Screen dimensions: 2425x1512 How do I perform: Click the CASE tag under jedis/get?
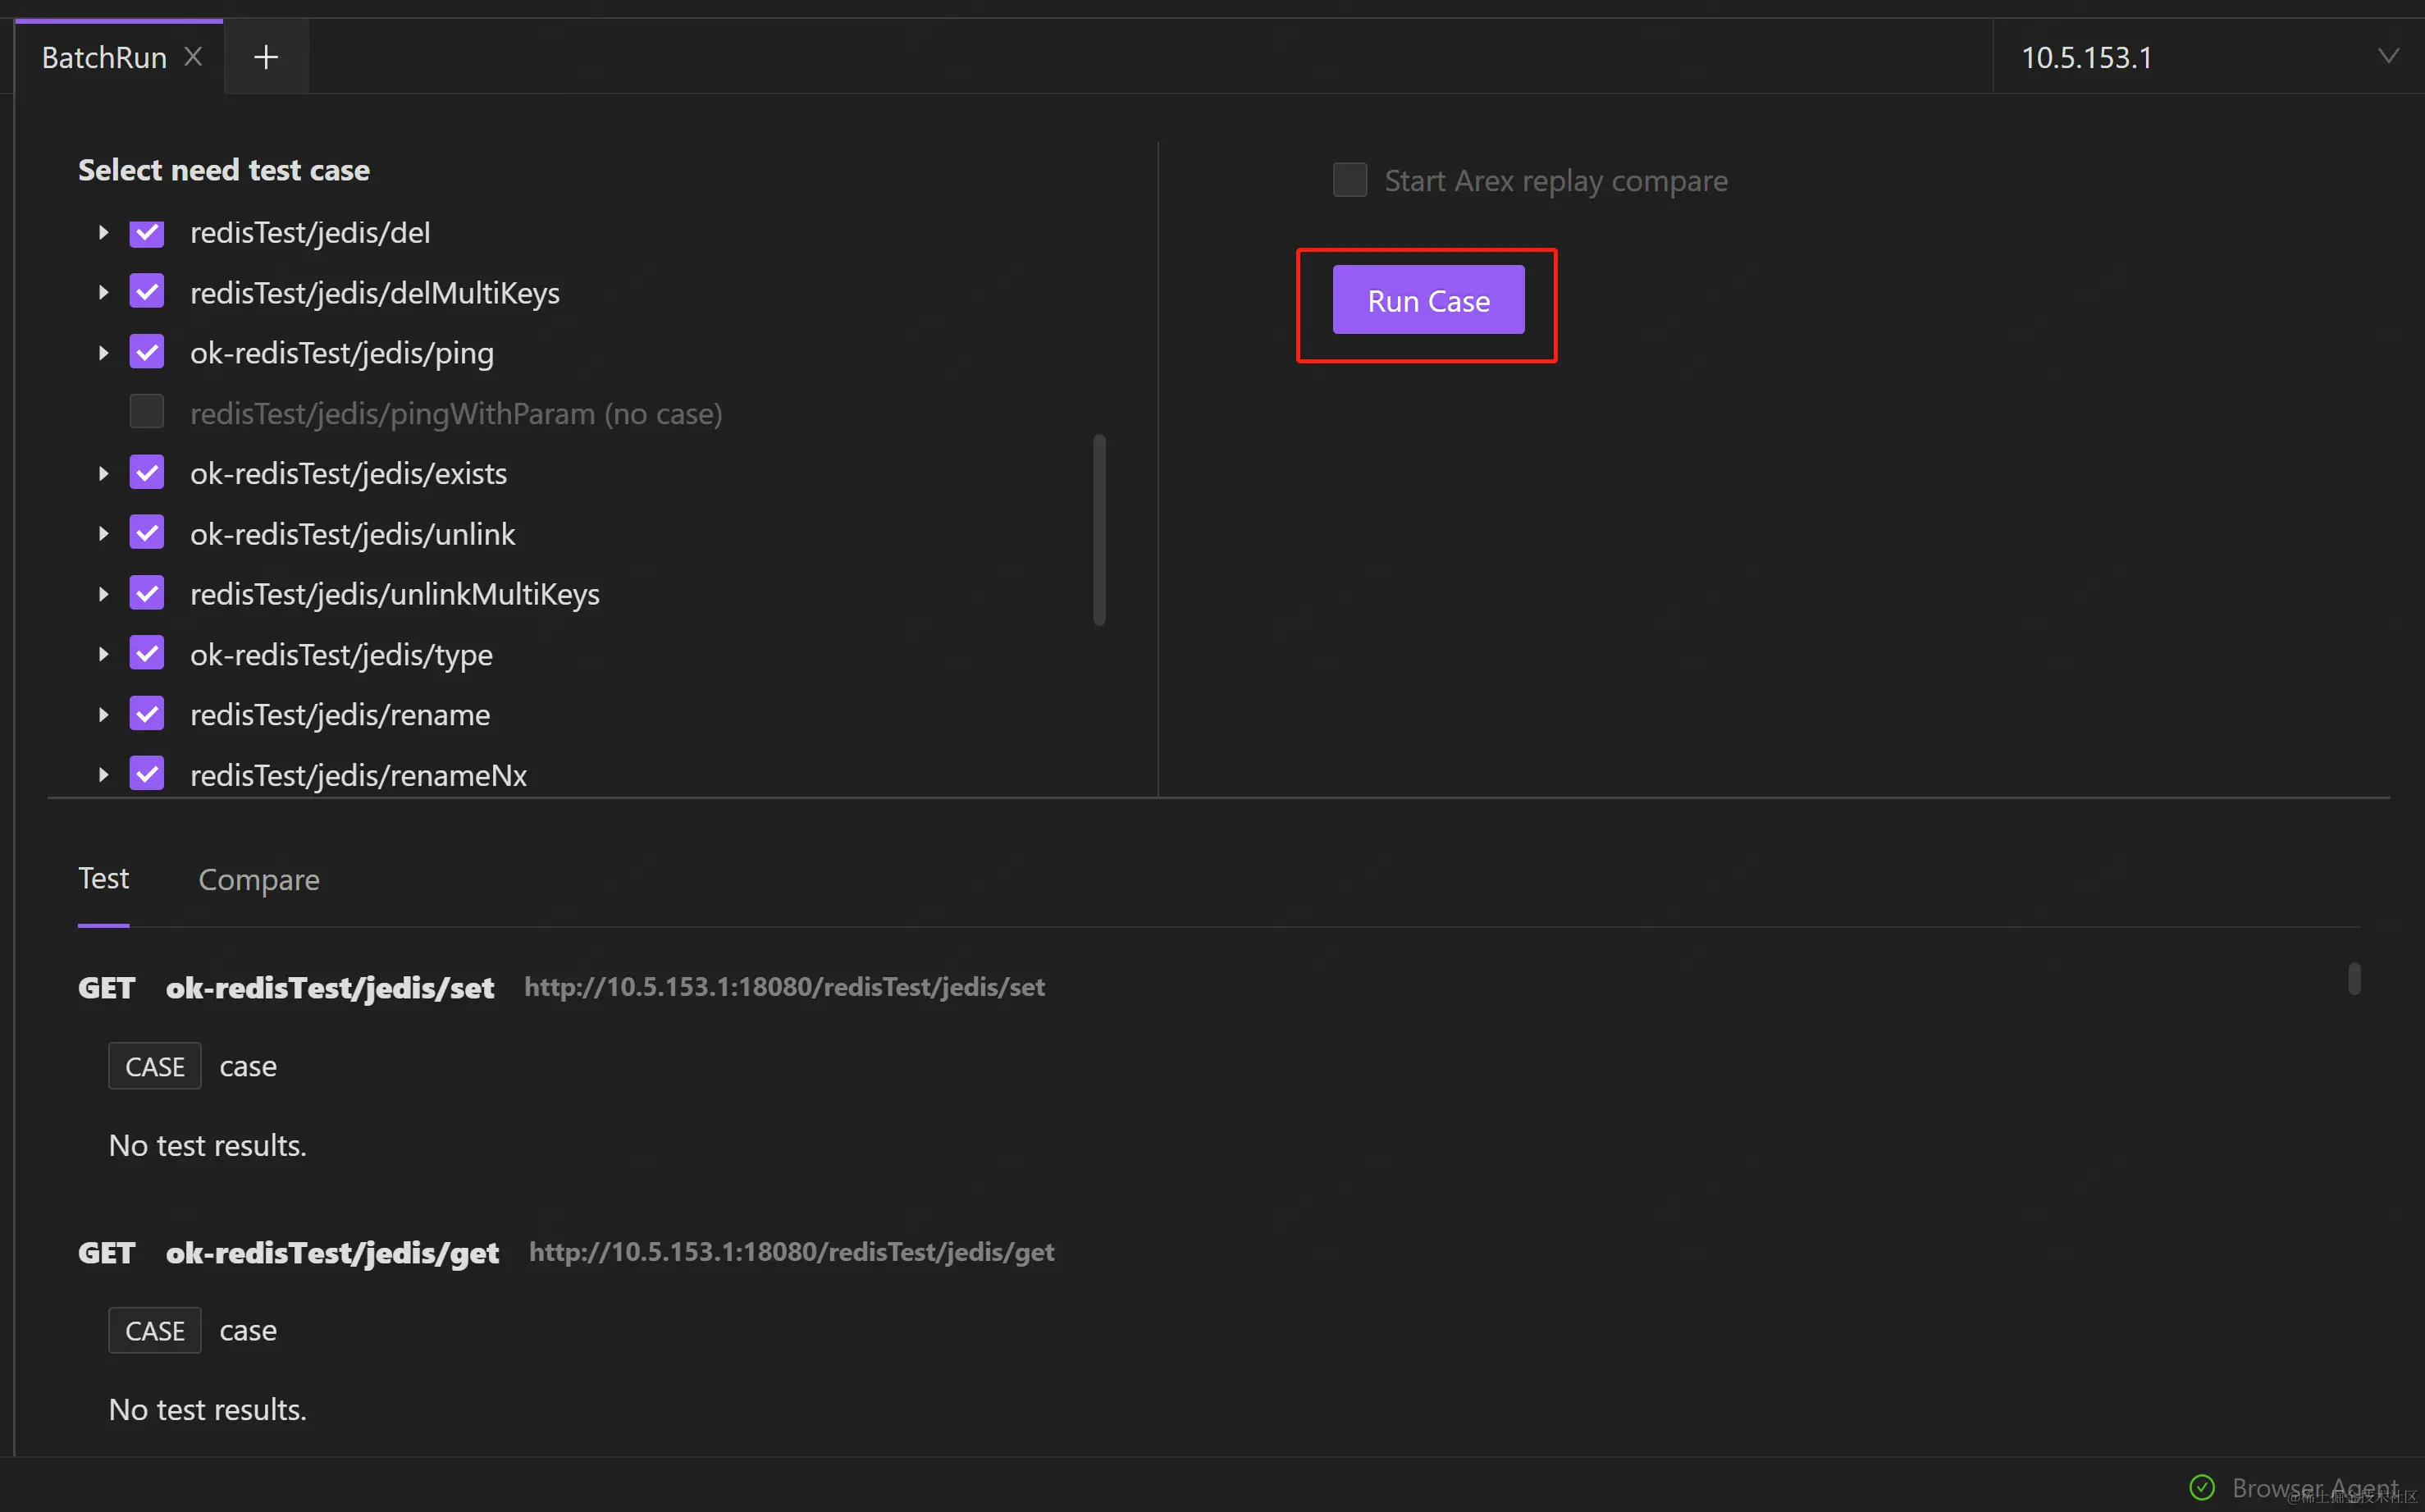pyautogui.click(x=155, y=1331)
